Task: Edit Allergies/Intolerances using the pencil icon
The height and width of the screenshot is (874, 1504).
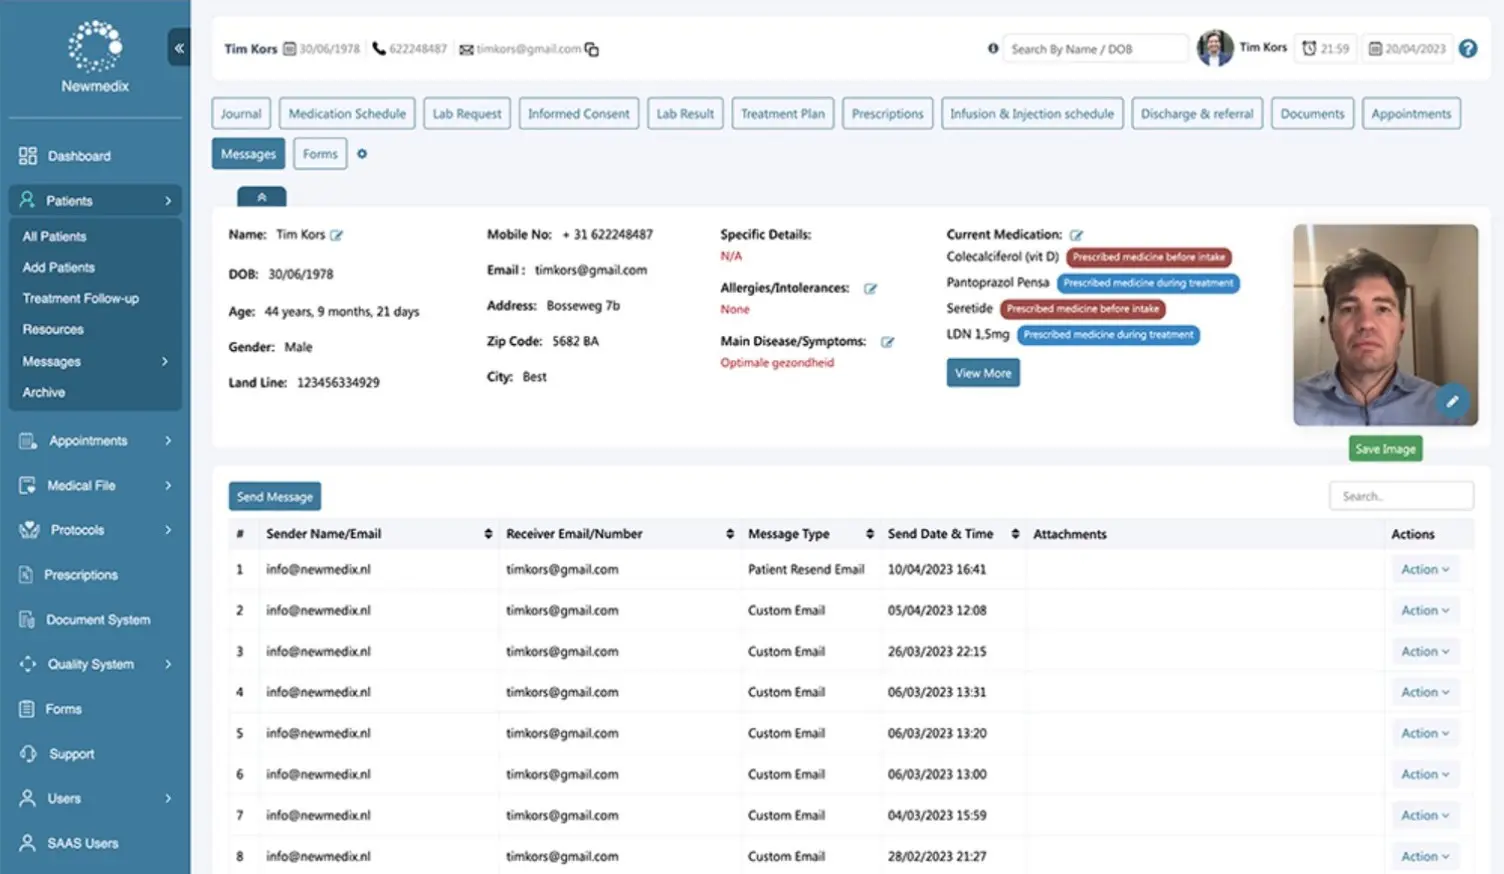Action: [x=870, y=288]
